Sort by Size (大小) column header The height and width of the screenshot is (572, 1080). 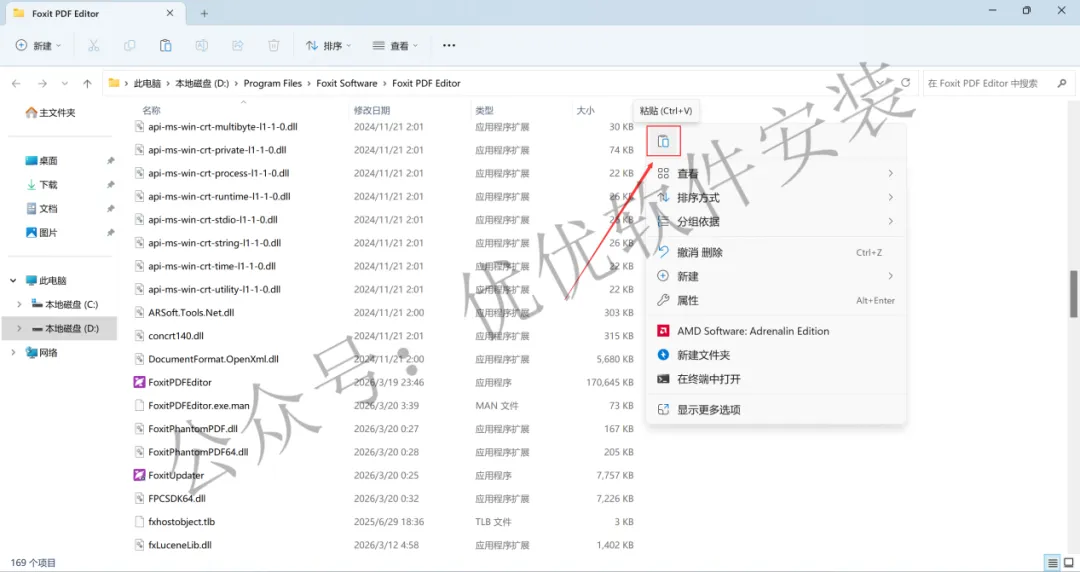pyautogui.click(x=585, y=110)
